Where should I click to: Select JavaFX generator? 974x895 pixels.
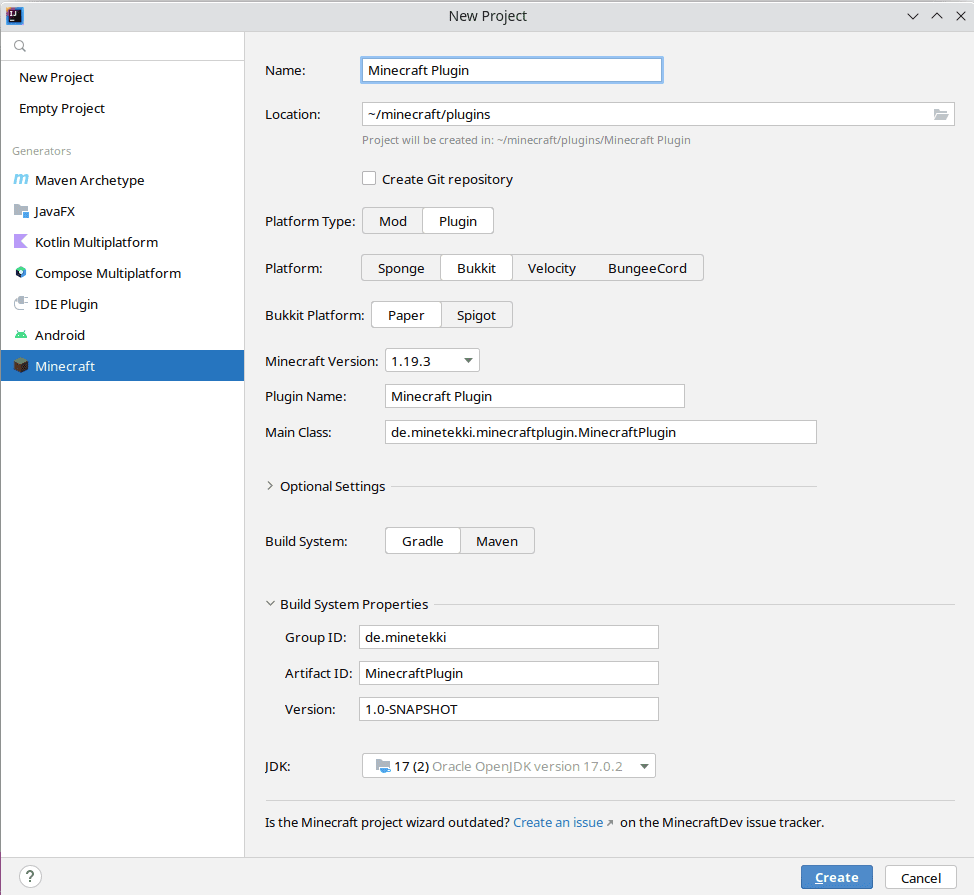[x=122, y=211]
